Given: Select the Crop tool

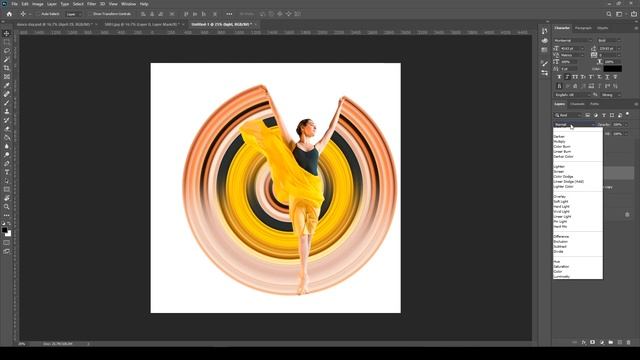Looking at the screenshot, I should pos(7,68).
